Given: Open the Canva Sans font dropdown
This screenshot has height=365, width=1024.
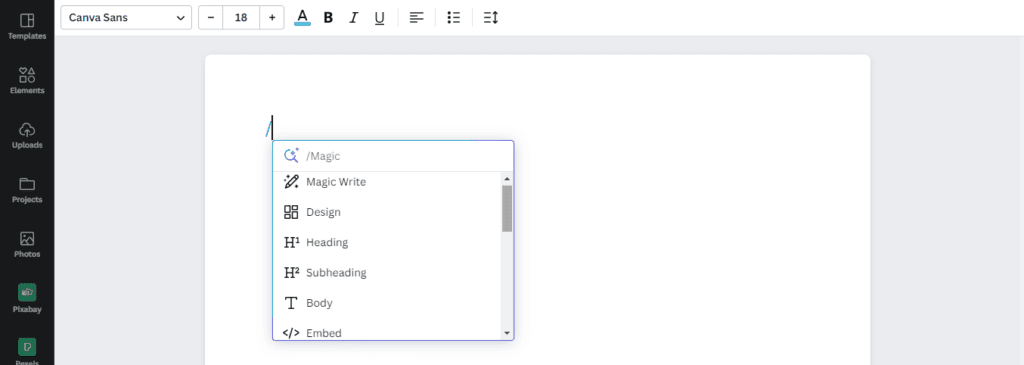Looking at the screenshot, I should 126,18.
